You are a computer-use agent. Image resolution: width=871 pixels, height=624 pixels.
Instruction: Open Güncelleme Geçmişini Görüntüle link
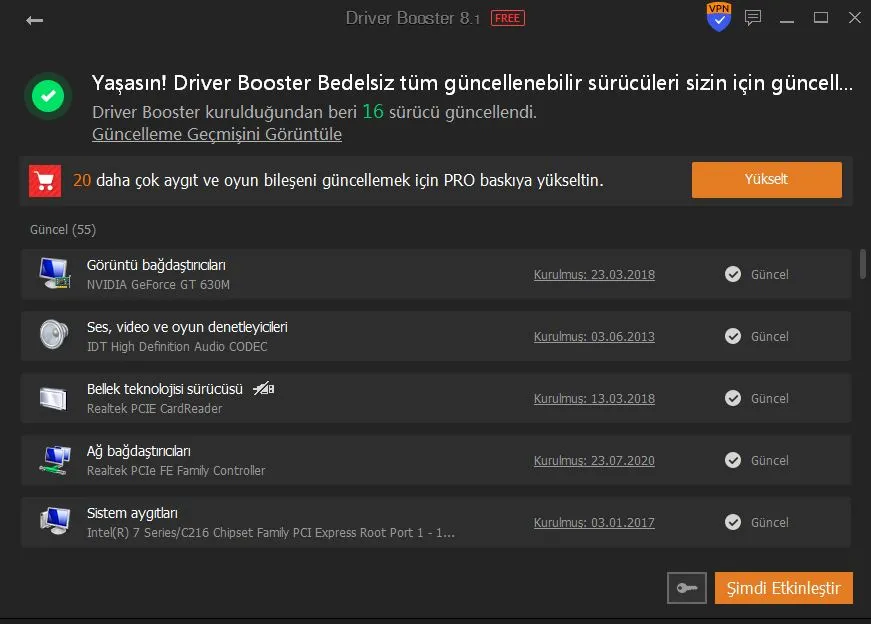coord(217,134)
